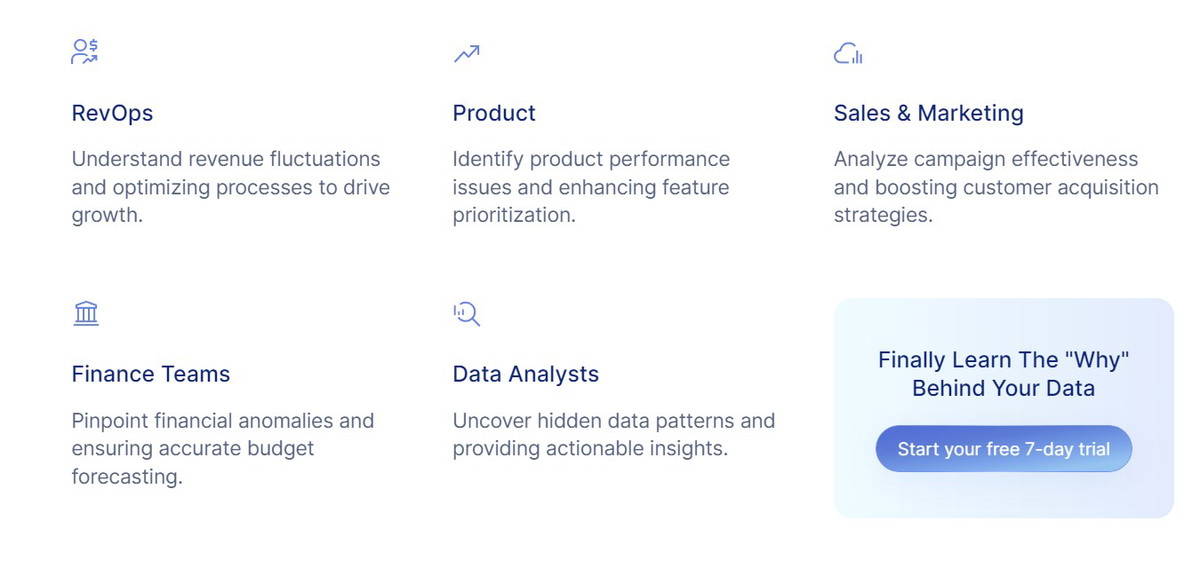The width and height of the screenshot is (1200, 568).
Task: Click the campaign effectiveness description text
Action: point(996,187)
